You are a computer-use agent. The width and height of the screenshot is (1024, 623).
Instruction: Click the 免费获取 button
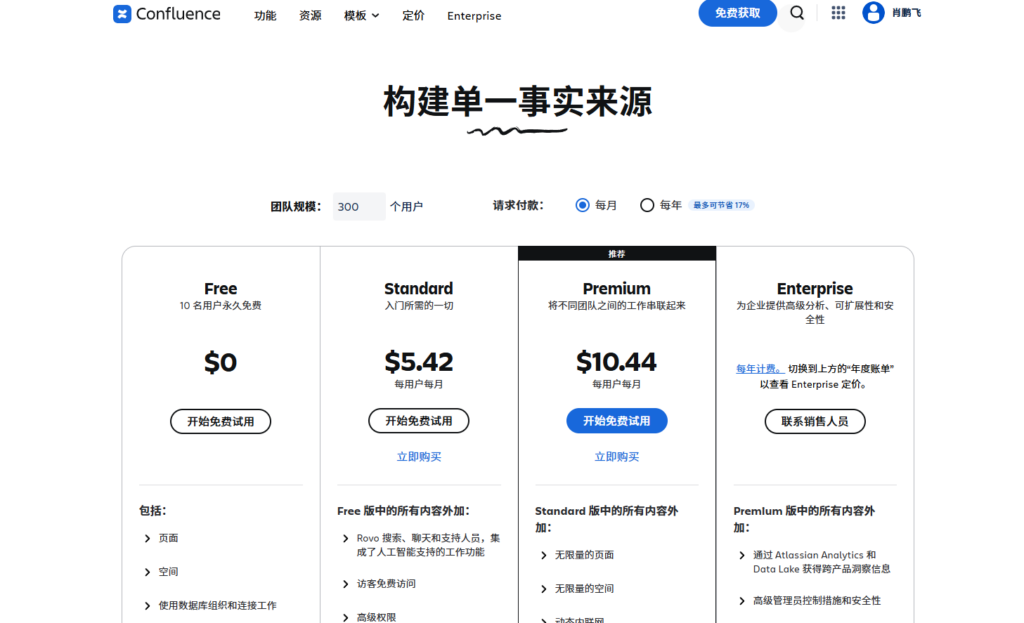(737, 13)
